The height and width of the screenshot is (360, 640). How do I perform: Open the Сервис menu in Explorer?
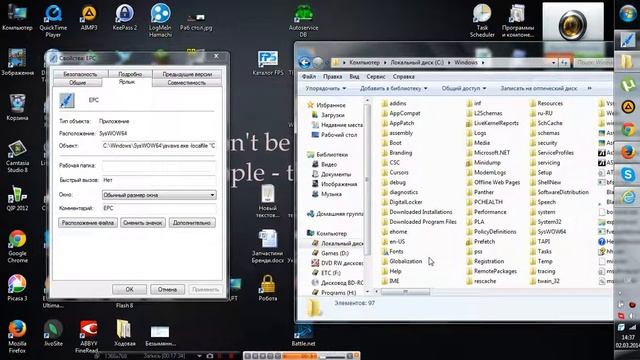click(376, 77)
